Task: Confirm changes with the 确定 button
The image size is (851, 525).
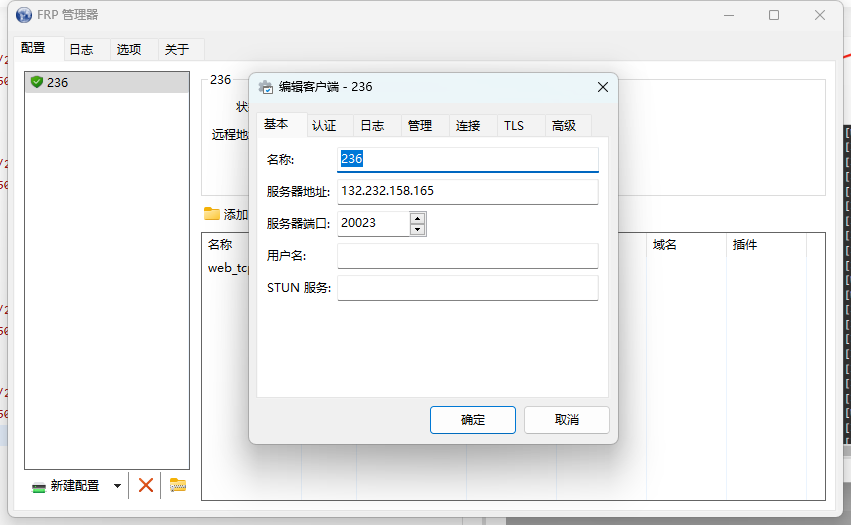Action: 473,420
